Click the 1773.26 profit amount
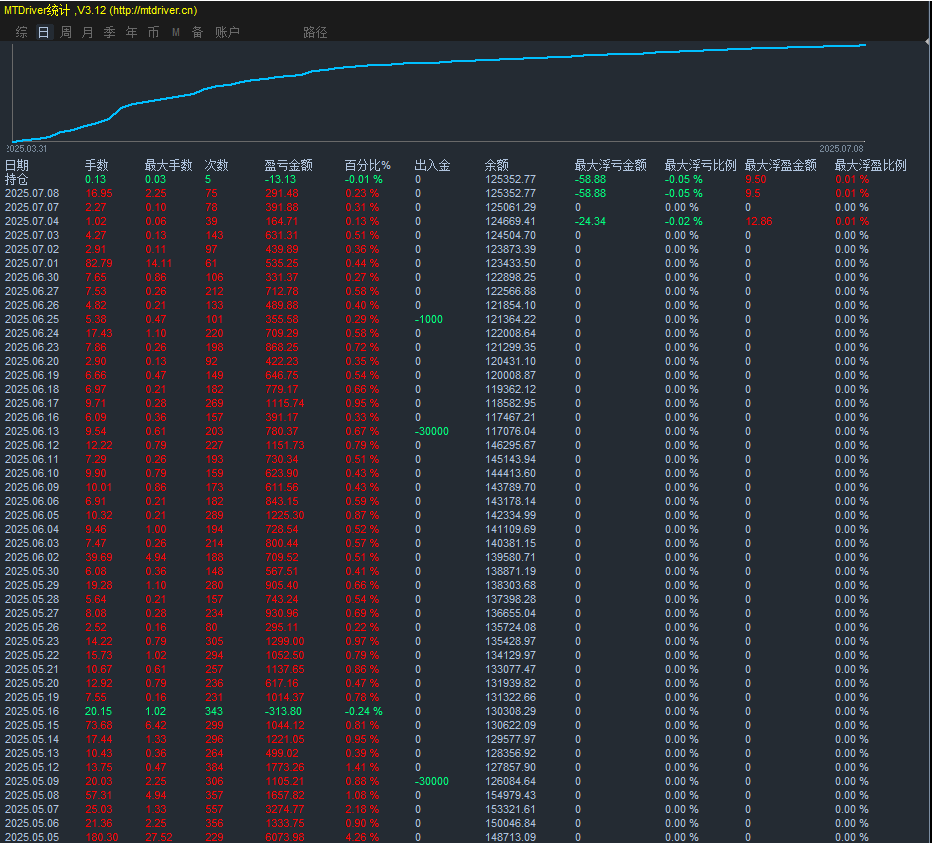The height and width of the screenshot is (844, 932). click(x=285, y=767)
